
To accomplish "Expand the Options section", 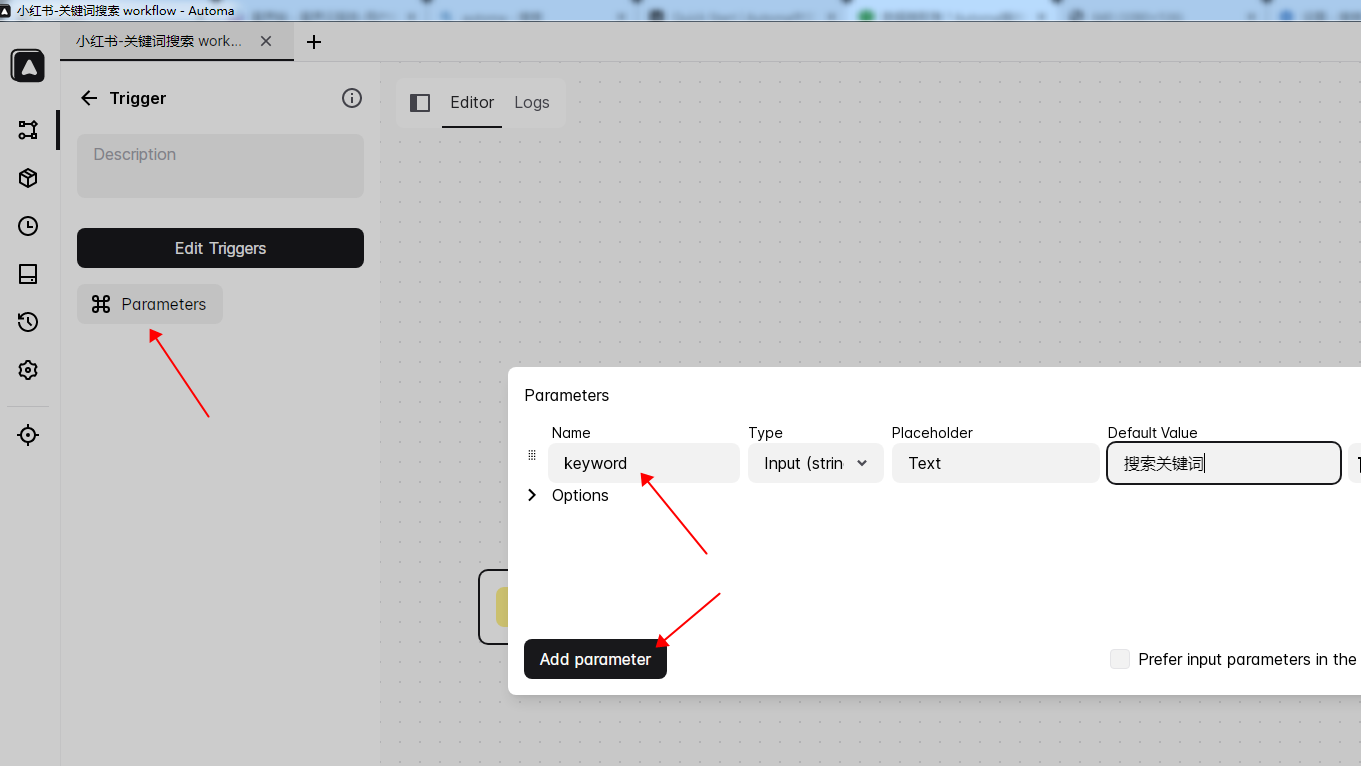I will [567, 495].
